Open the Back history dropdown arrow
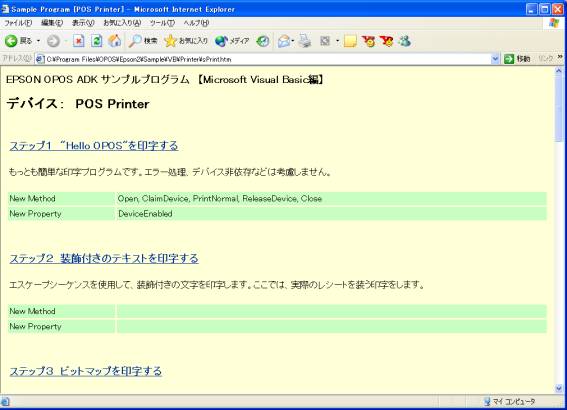The image size is (567, 410). click(38, 41)
